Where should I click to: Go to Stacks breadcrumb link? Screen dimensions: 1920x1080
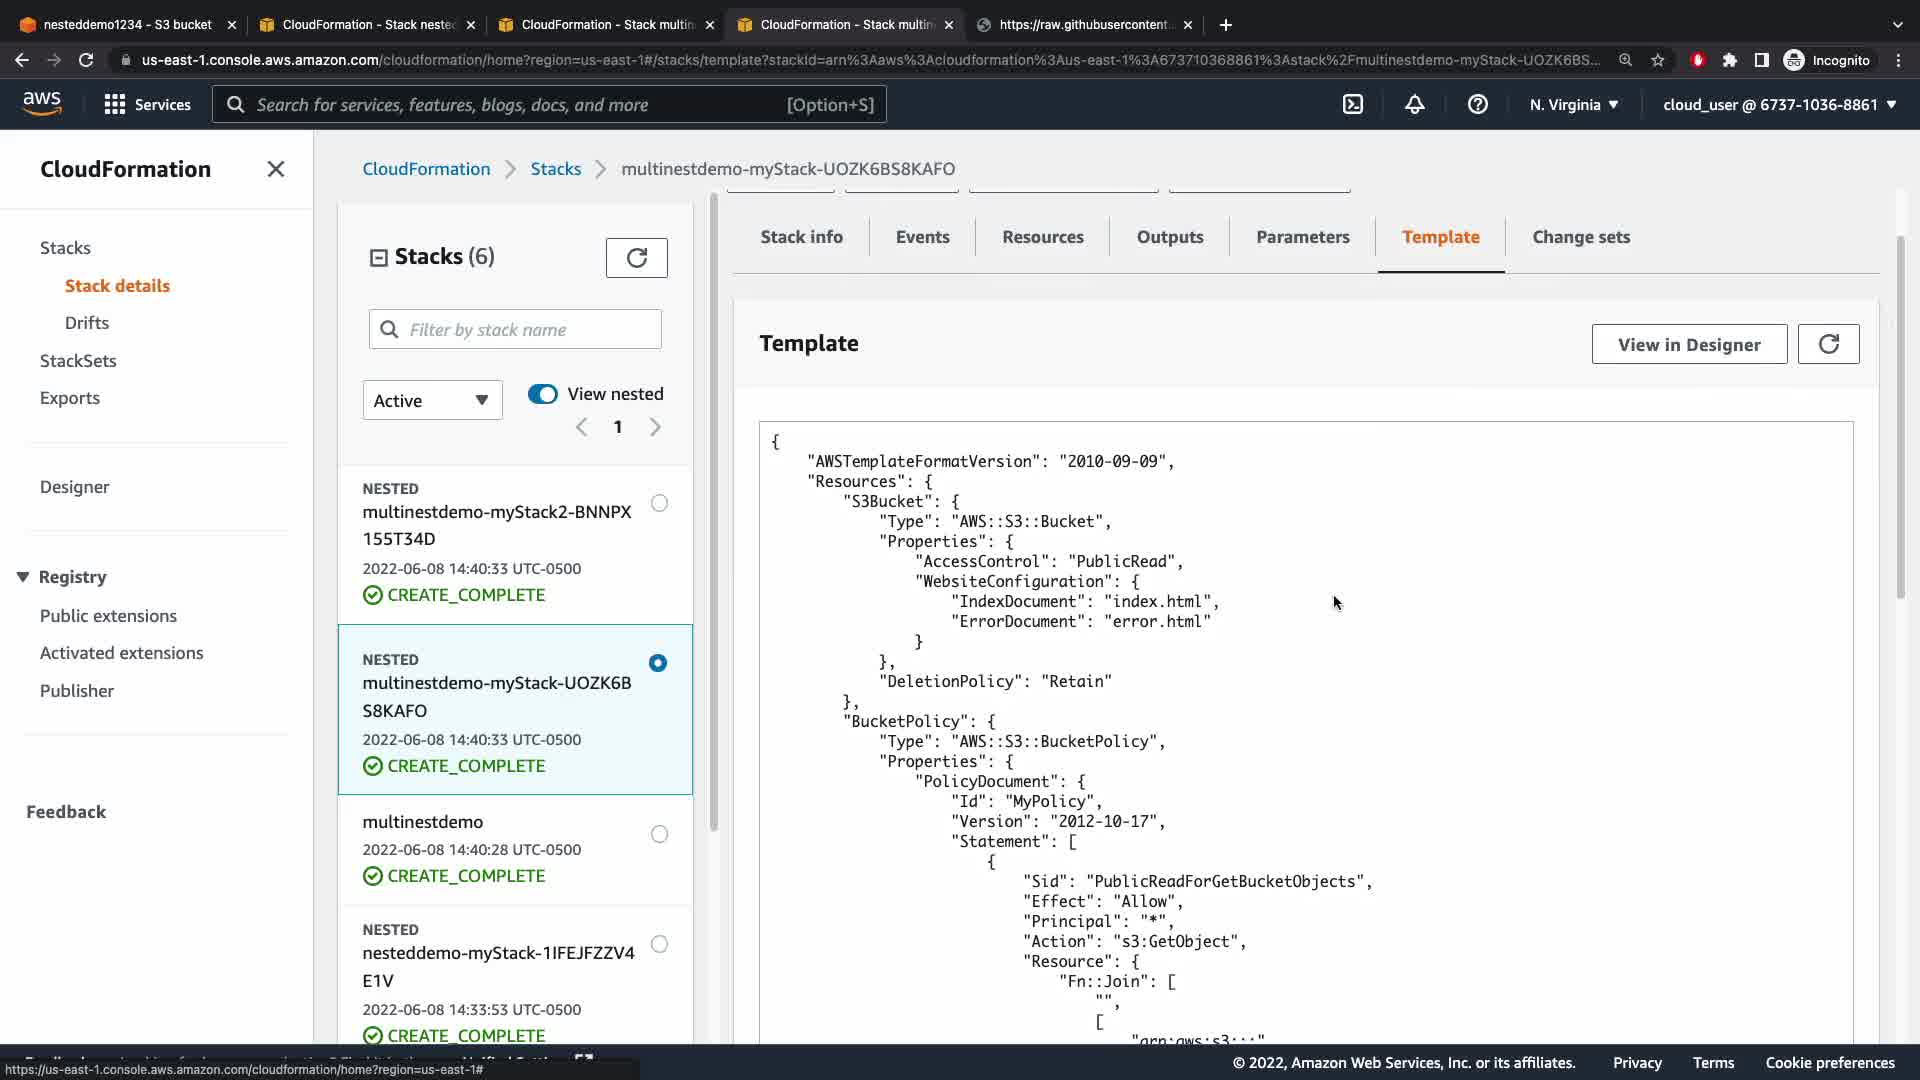click(x=555, y=169)
